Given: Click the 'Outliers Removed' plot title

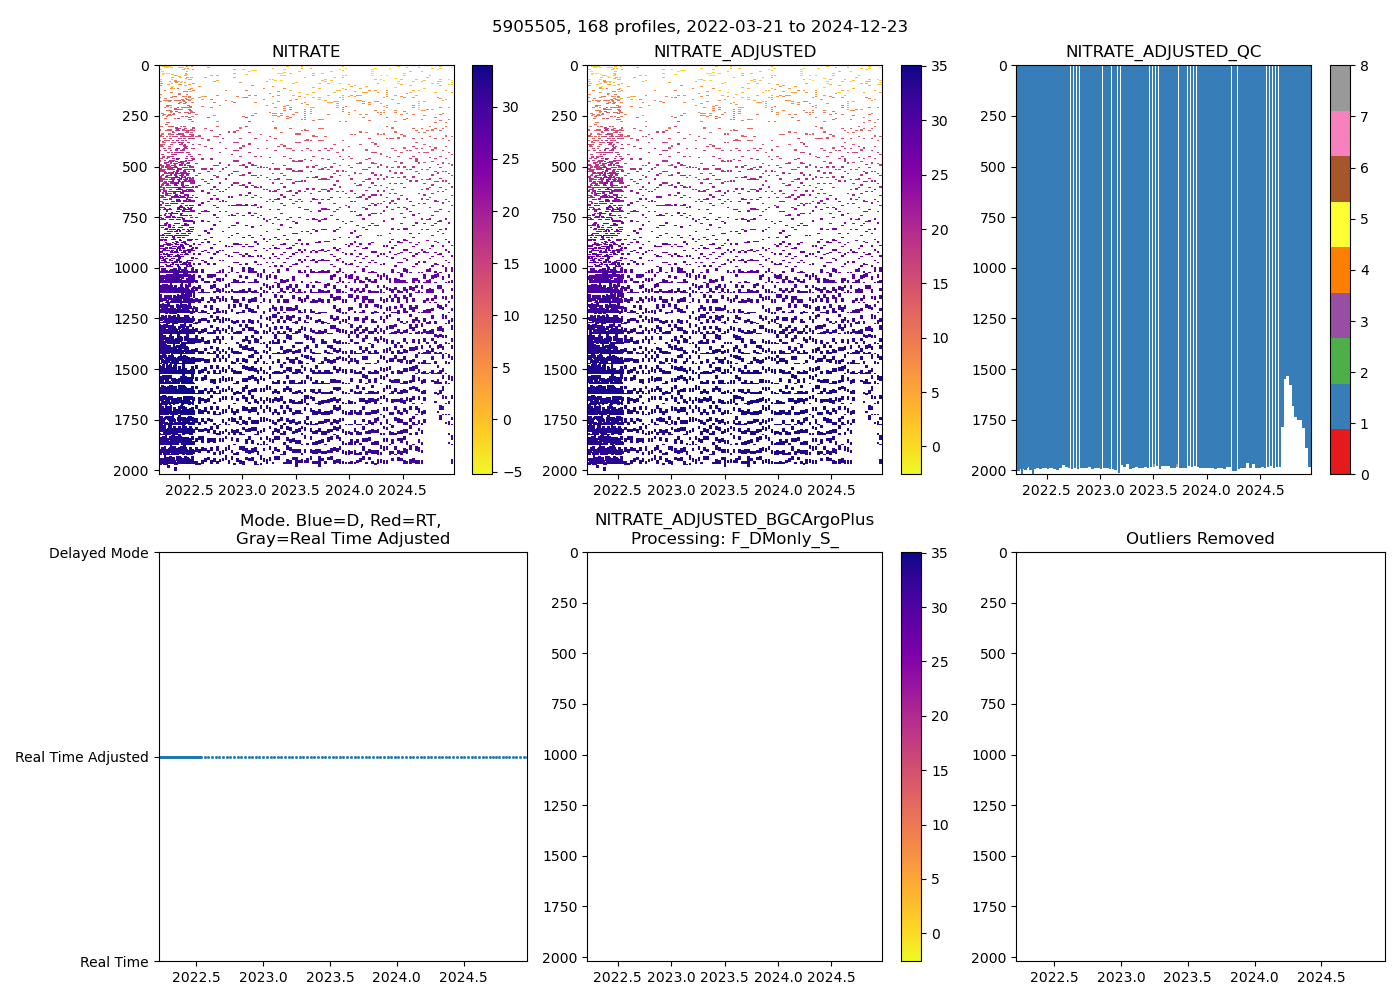Looking at the screenshot, I should [1200, 539].
